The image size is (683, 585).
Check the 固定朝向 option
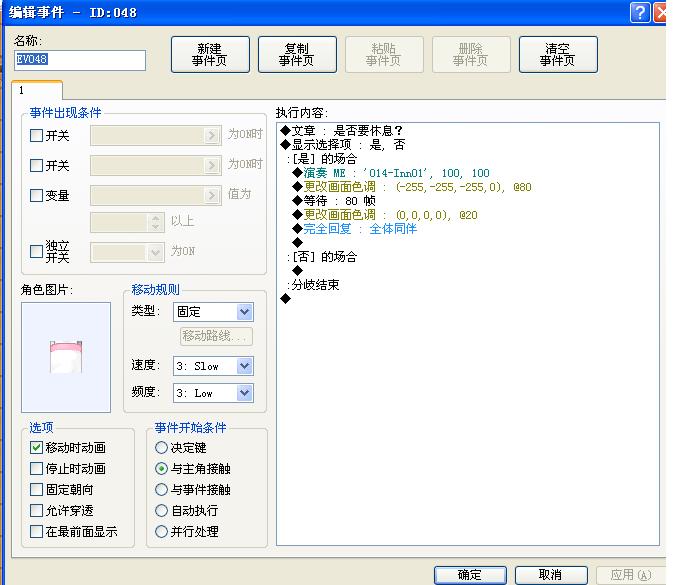click(36, 489)
